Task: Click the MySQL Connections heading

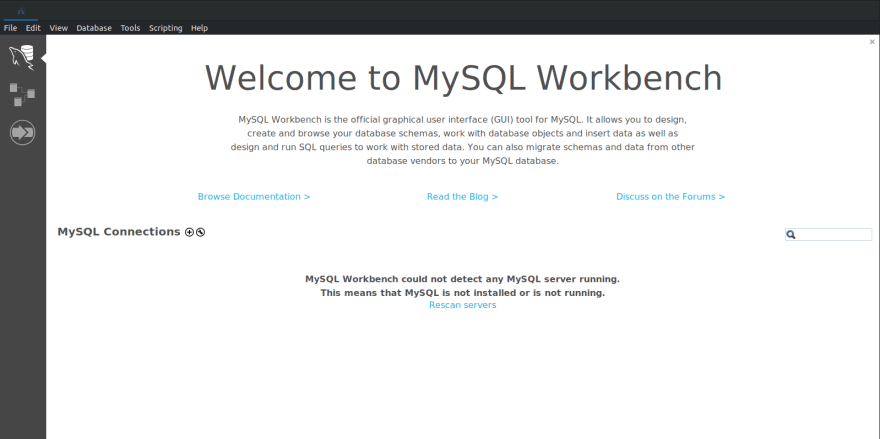Action: [118, 232]
